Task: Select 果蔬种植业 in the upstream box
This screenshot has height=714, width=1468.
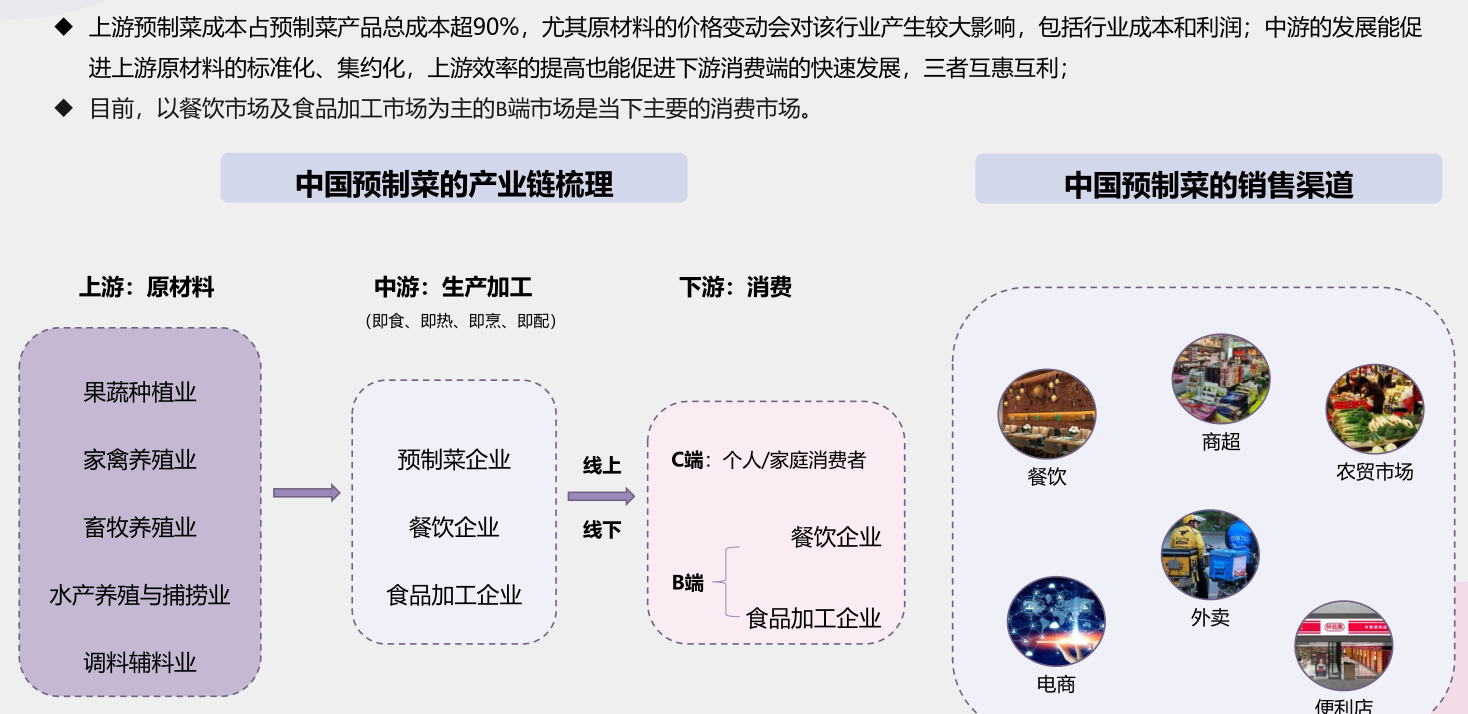Action: point(140,392)
